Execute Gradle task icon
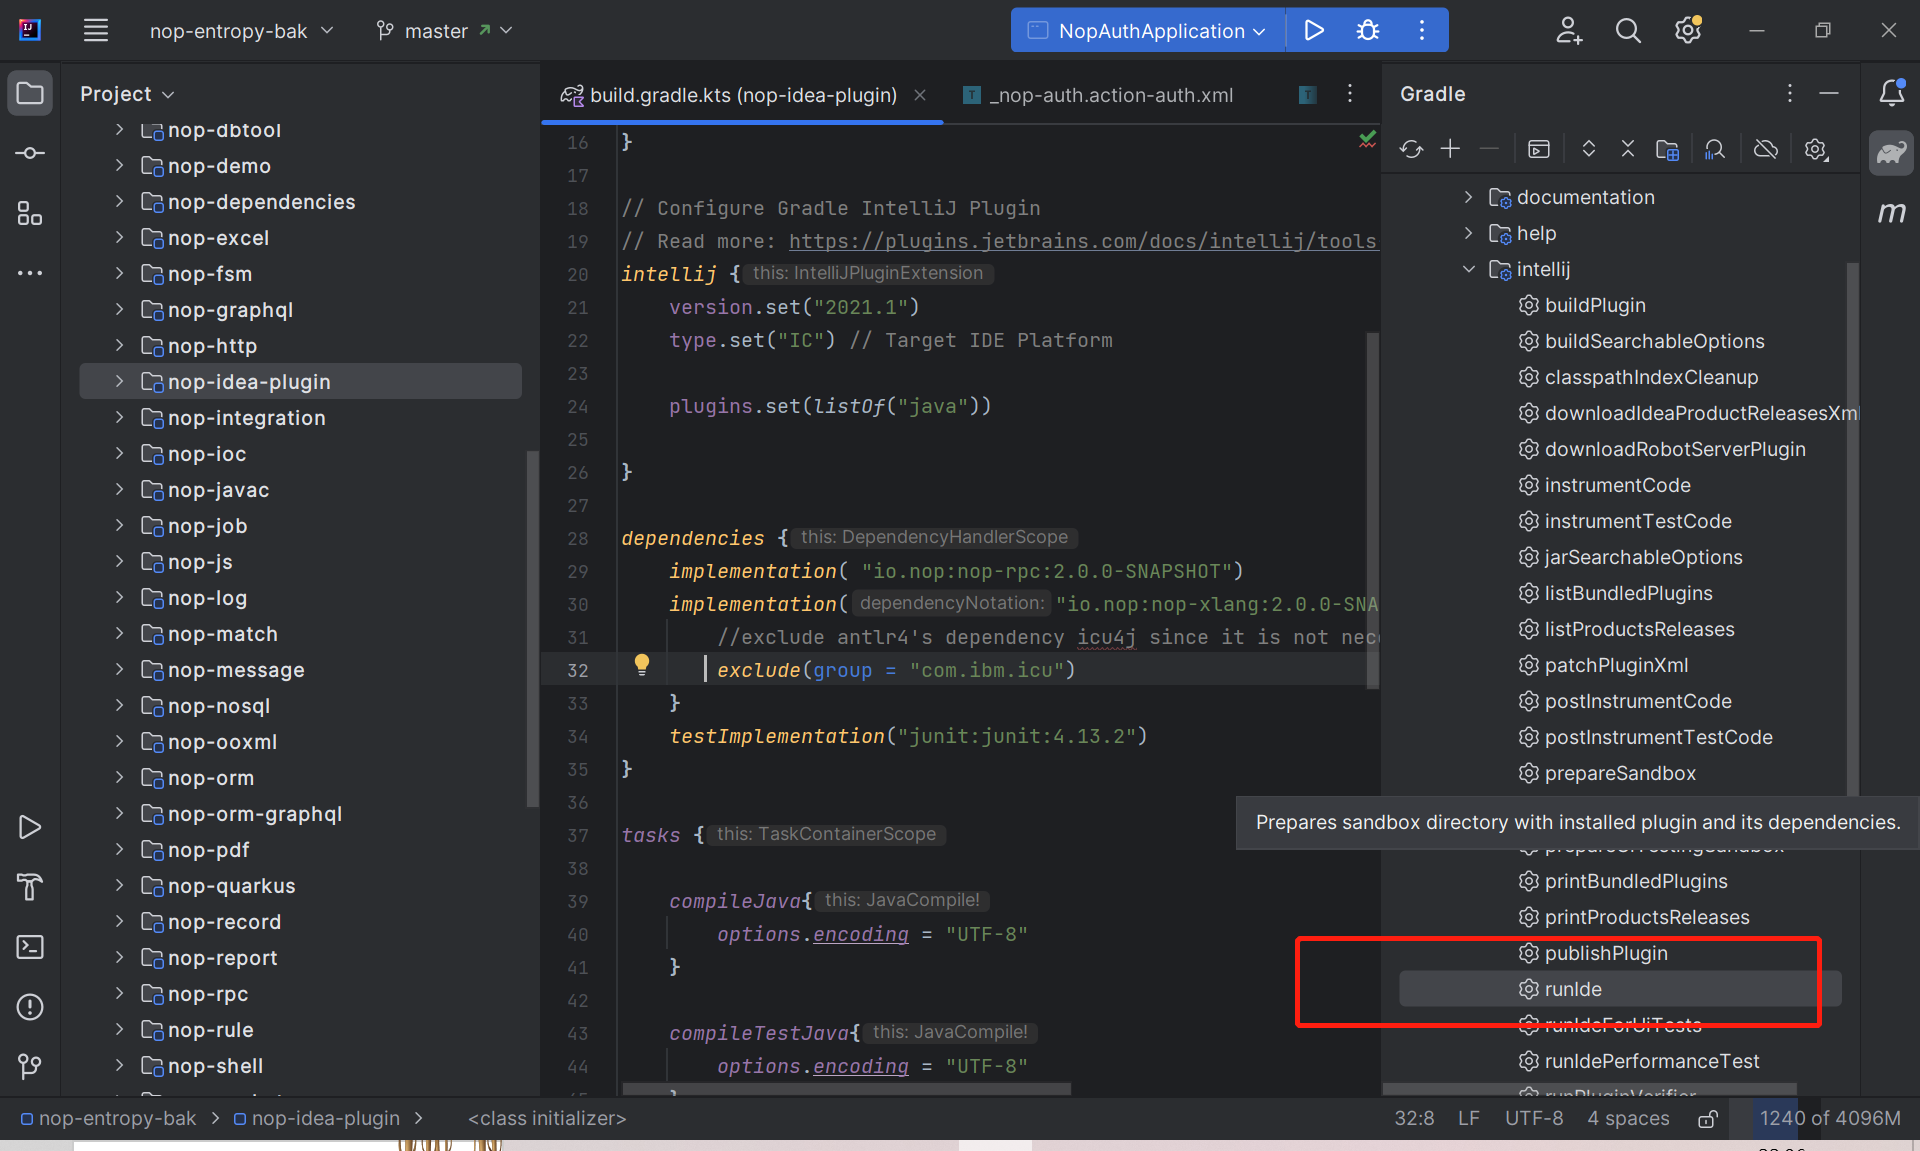 click(1539, 149)
